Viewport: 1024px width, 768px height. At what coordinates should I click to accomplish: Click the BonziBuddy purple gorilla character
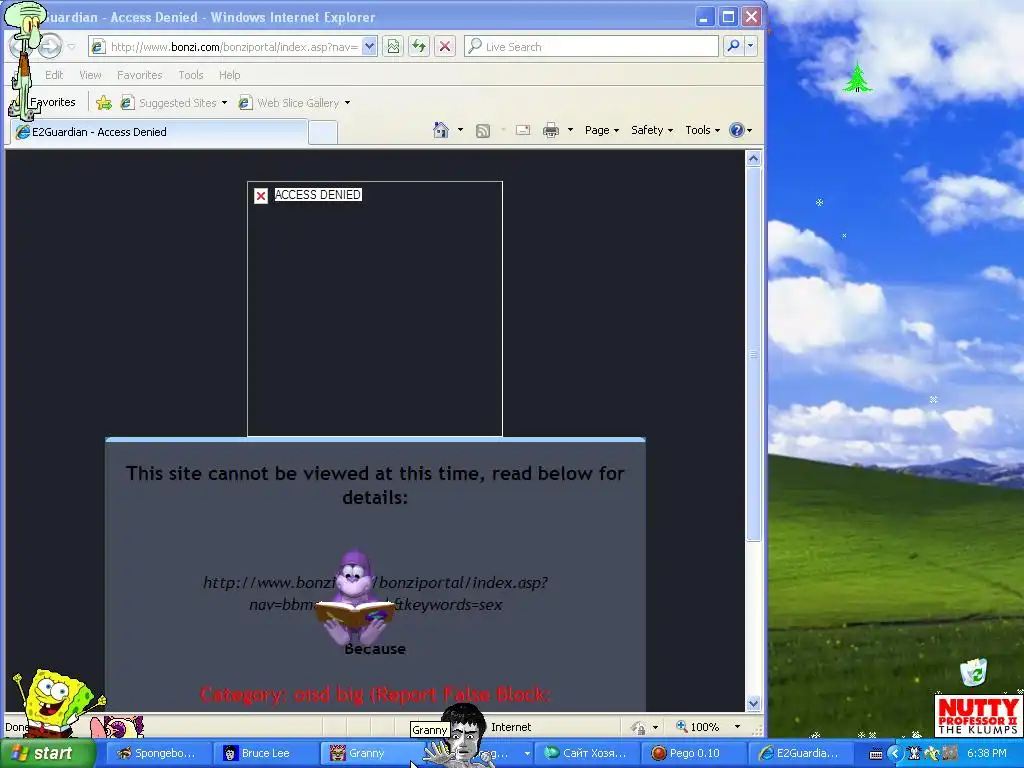355,596
